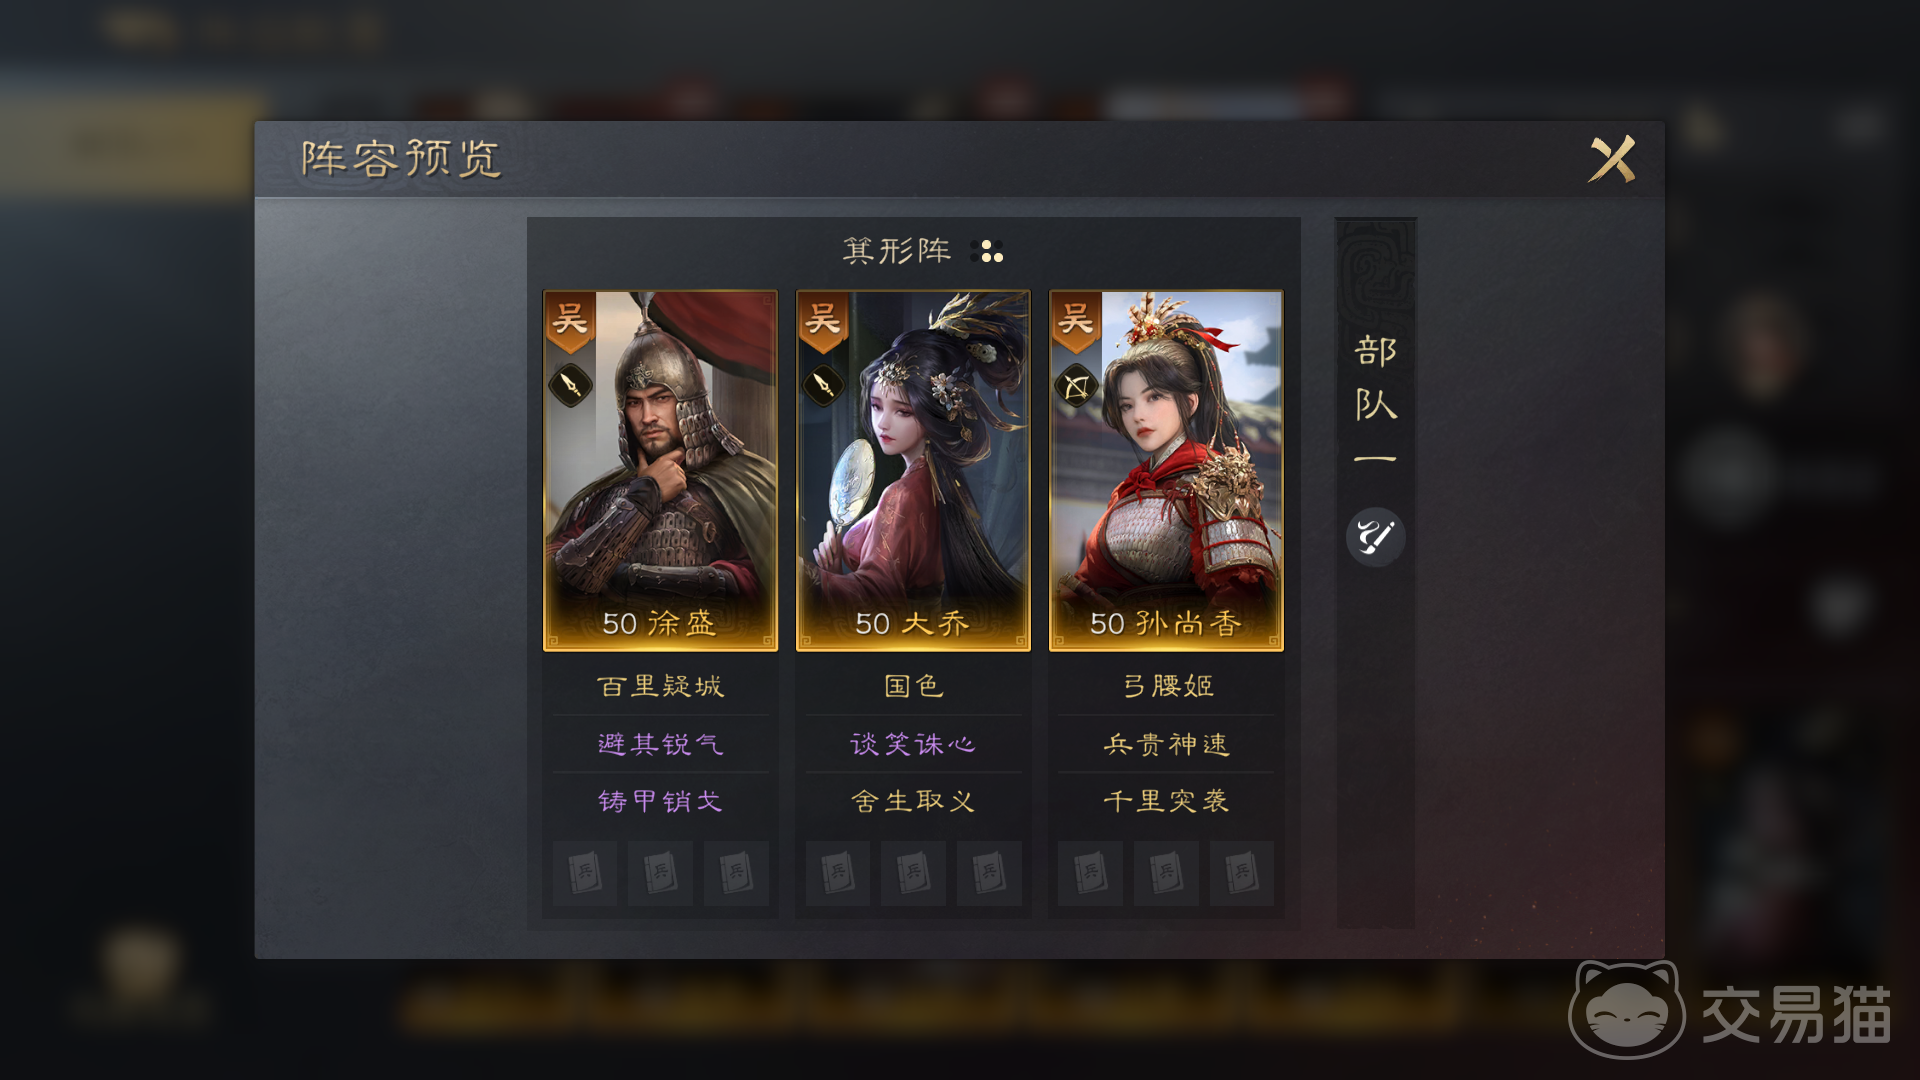Click the bow troop icon on 孙尚香 card
The image size is (1920, 1080).
[x=1076, y=385]
